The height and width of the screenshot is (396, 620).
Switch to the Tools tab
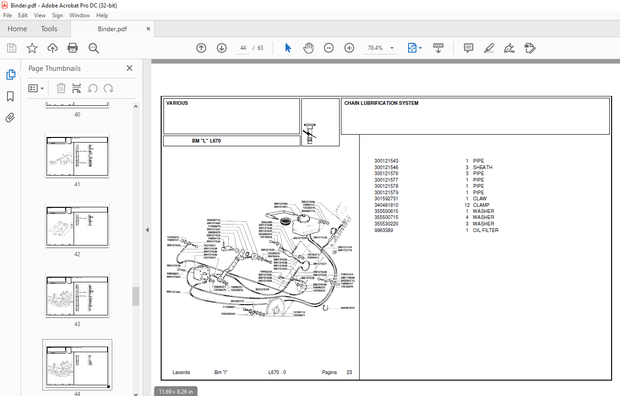[x=49, y=29]
